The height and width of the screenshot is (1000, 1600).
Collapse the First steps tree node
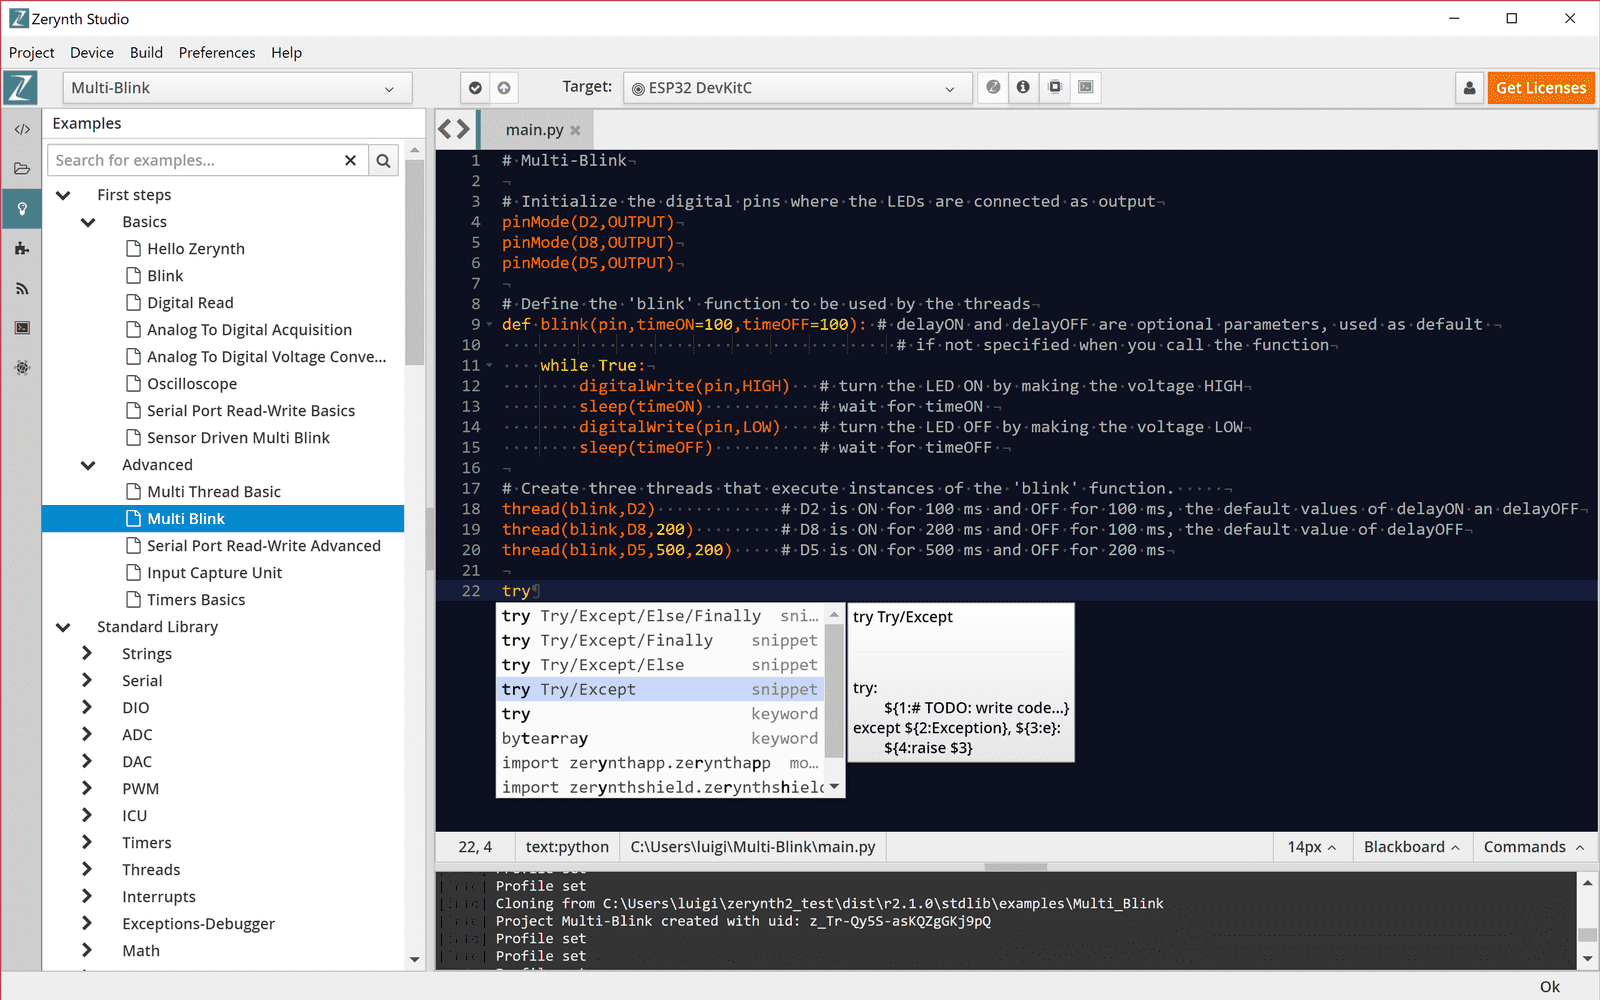click(x=63, y=195)
